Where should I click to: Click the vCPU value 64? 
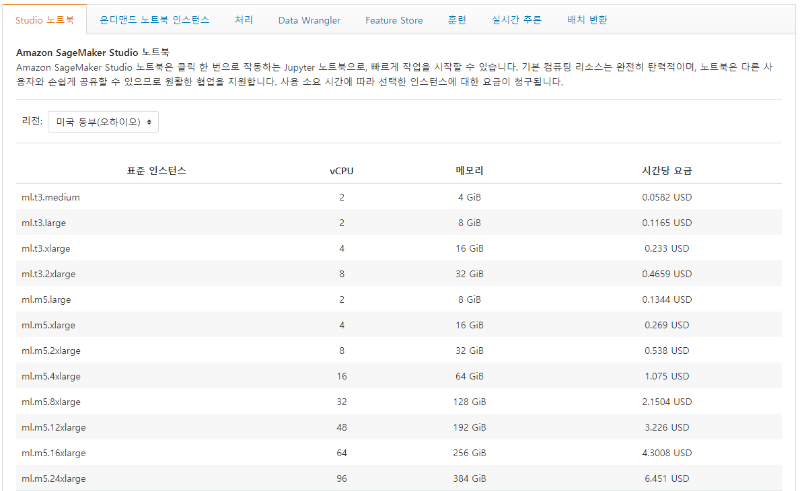[x=341, y=453]
